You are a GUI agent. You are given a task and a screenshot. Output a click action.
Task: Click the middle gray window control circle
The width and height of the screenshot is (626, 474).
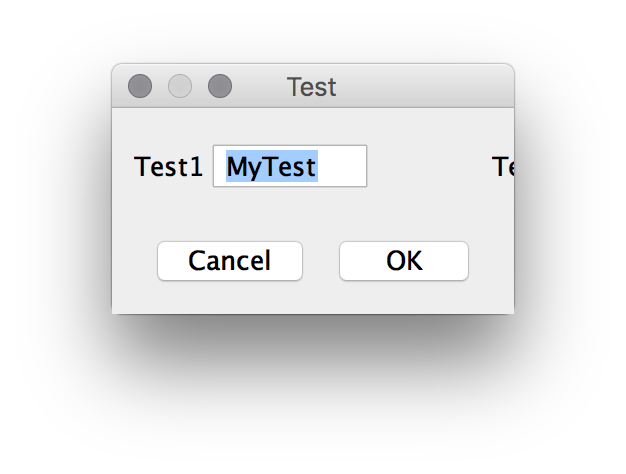[180, 87]
